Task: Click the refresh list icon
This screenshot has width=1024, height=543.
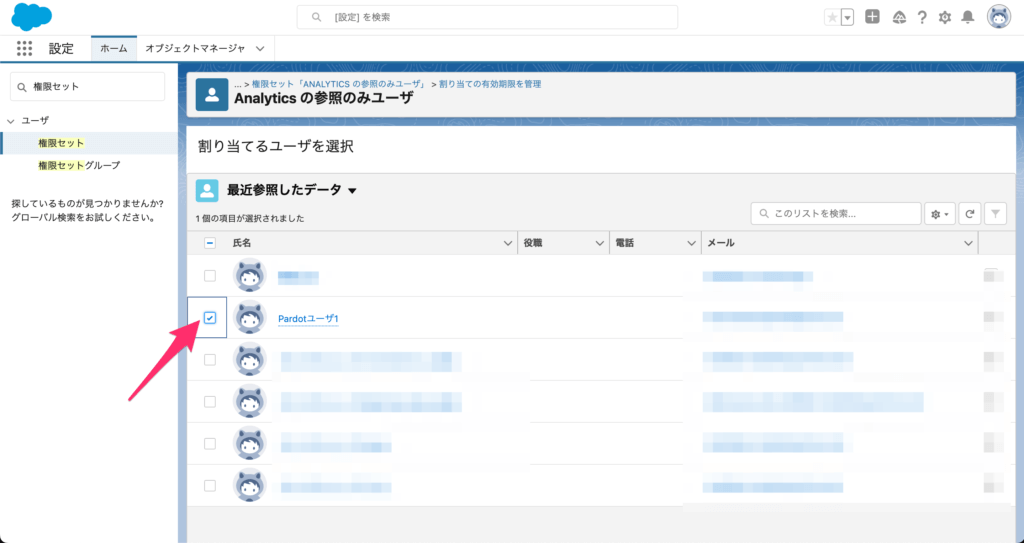Action: click(970, 214)
